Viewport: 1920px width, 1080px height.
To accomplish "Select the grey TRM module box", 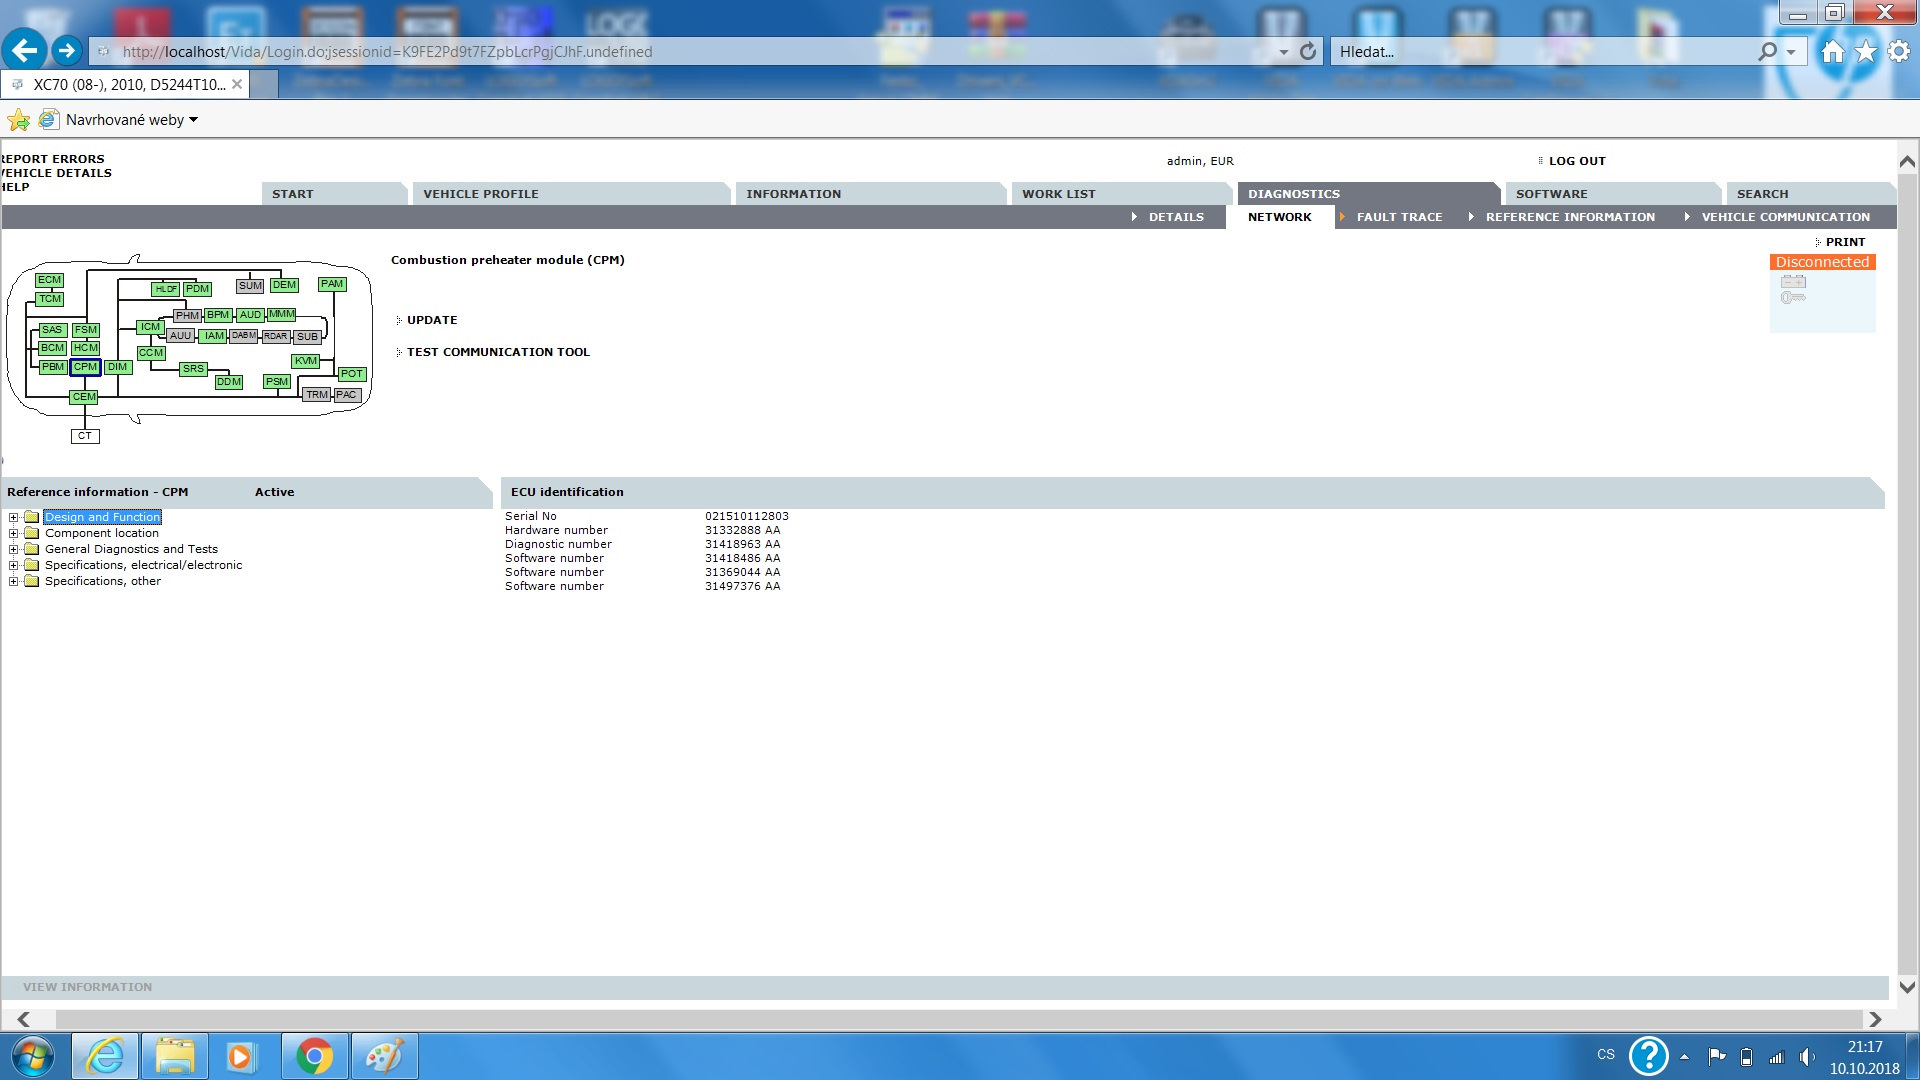I will coord(316,395).
